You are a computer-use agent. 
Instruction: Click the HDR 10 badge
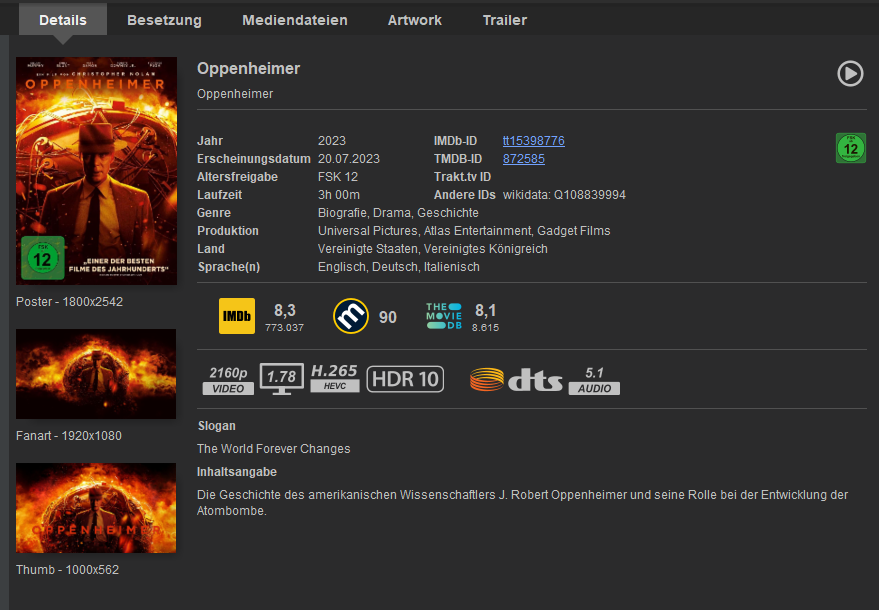(x=405, y=379)
